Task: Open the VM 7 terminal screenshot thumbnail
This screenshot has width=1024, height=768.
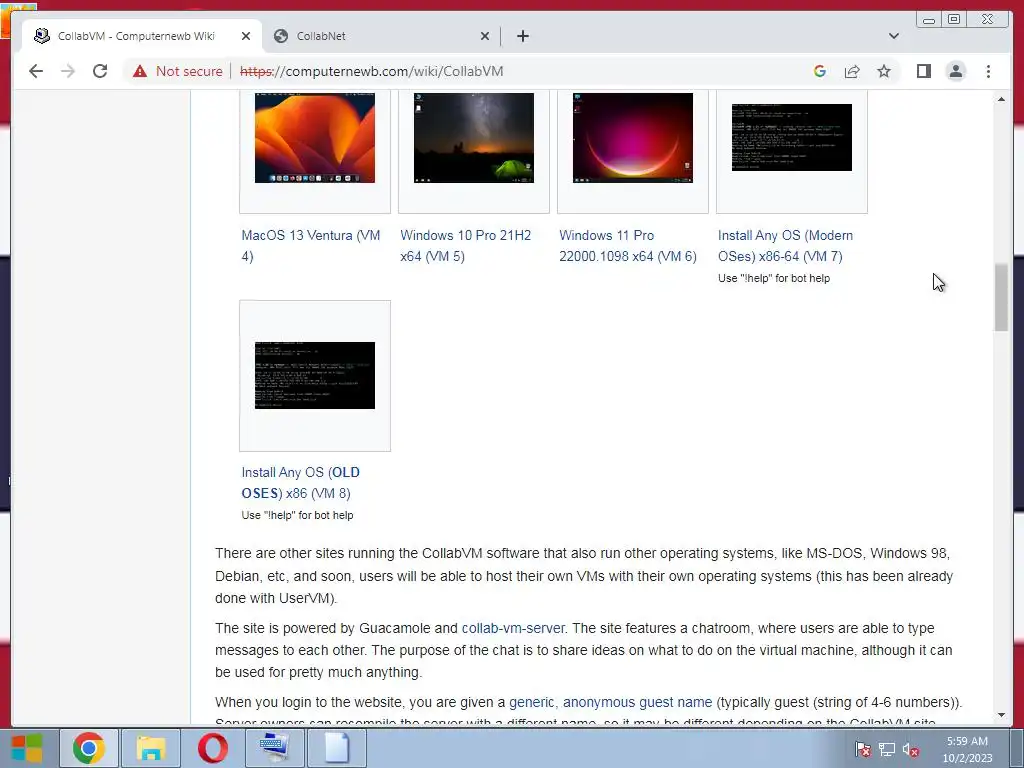Action: click(x=792, y=137)
